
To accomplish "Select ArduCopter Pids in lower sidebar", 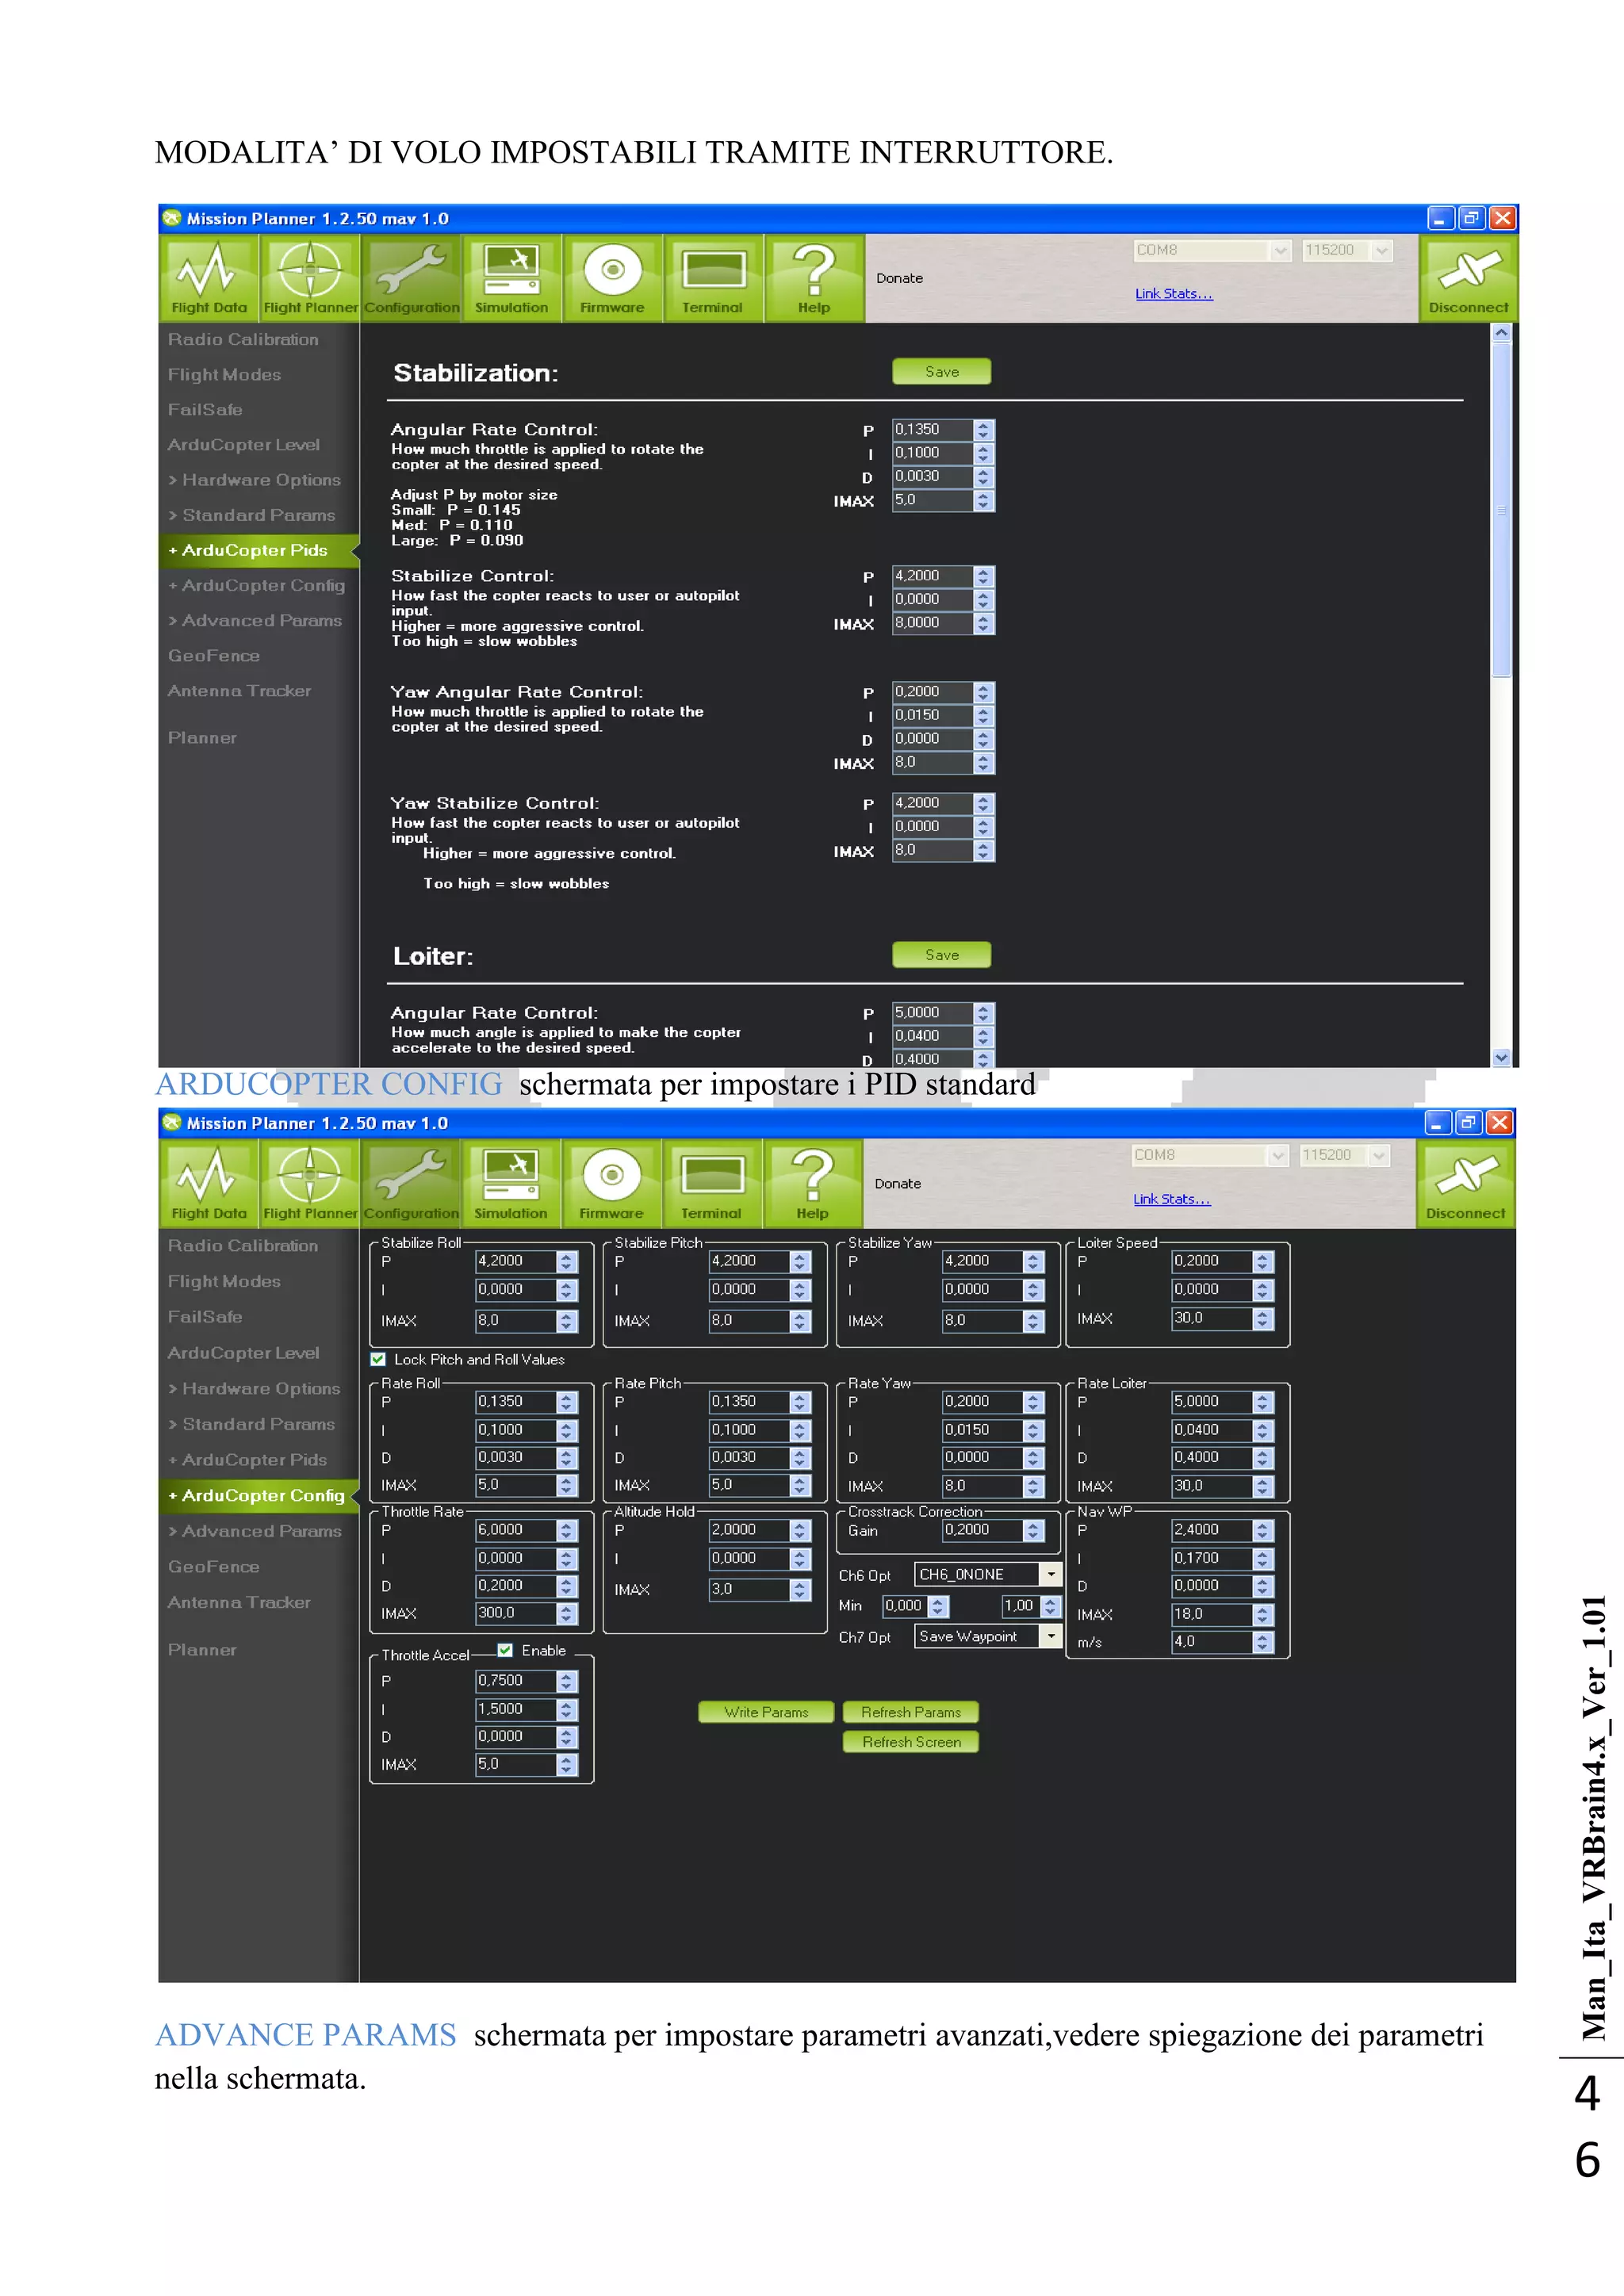I will coord(248,1460).
